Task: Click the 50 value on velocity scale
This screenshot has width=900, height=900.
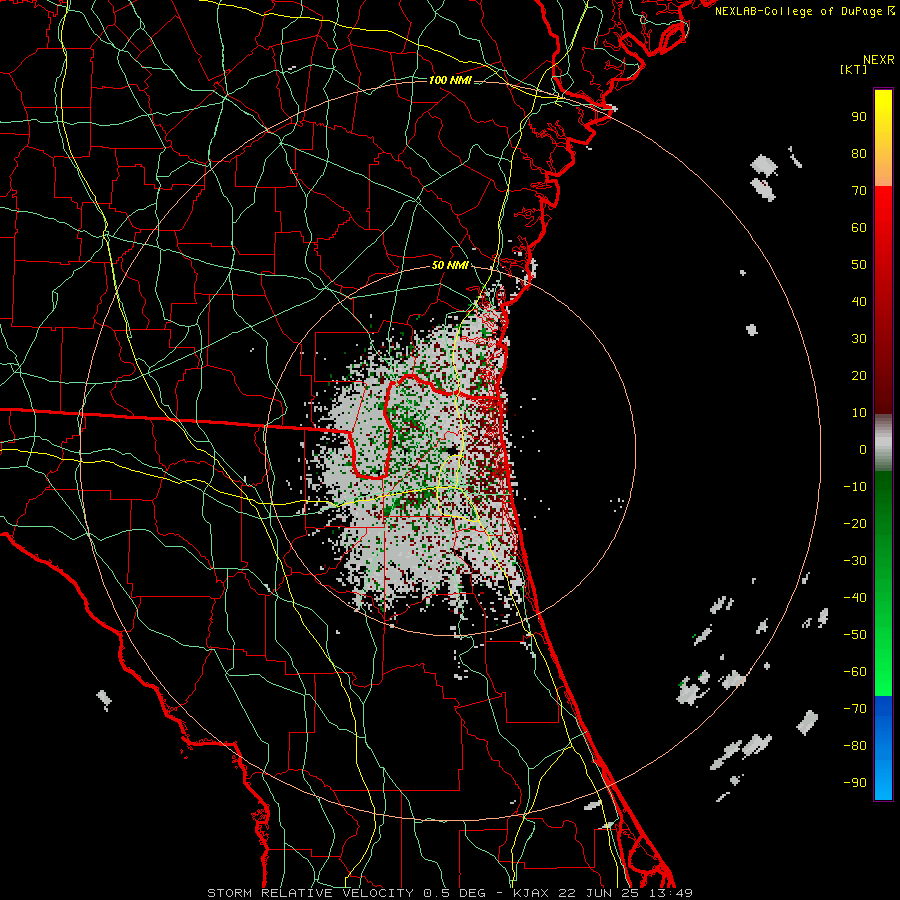Action: coord(859,265)
